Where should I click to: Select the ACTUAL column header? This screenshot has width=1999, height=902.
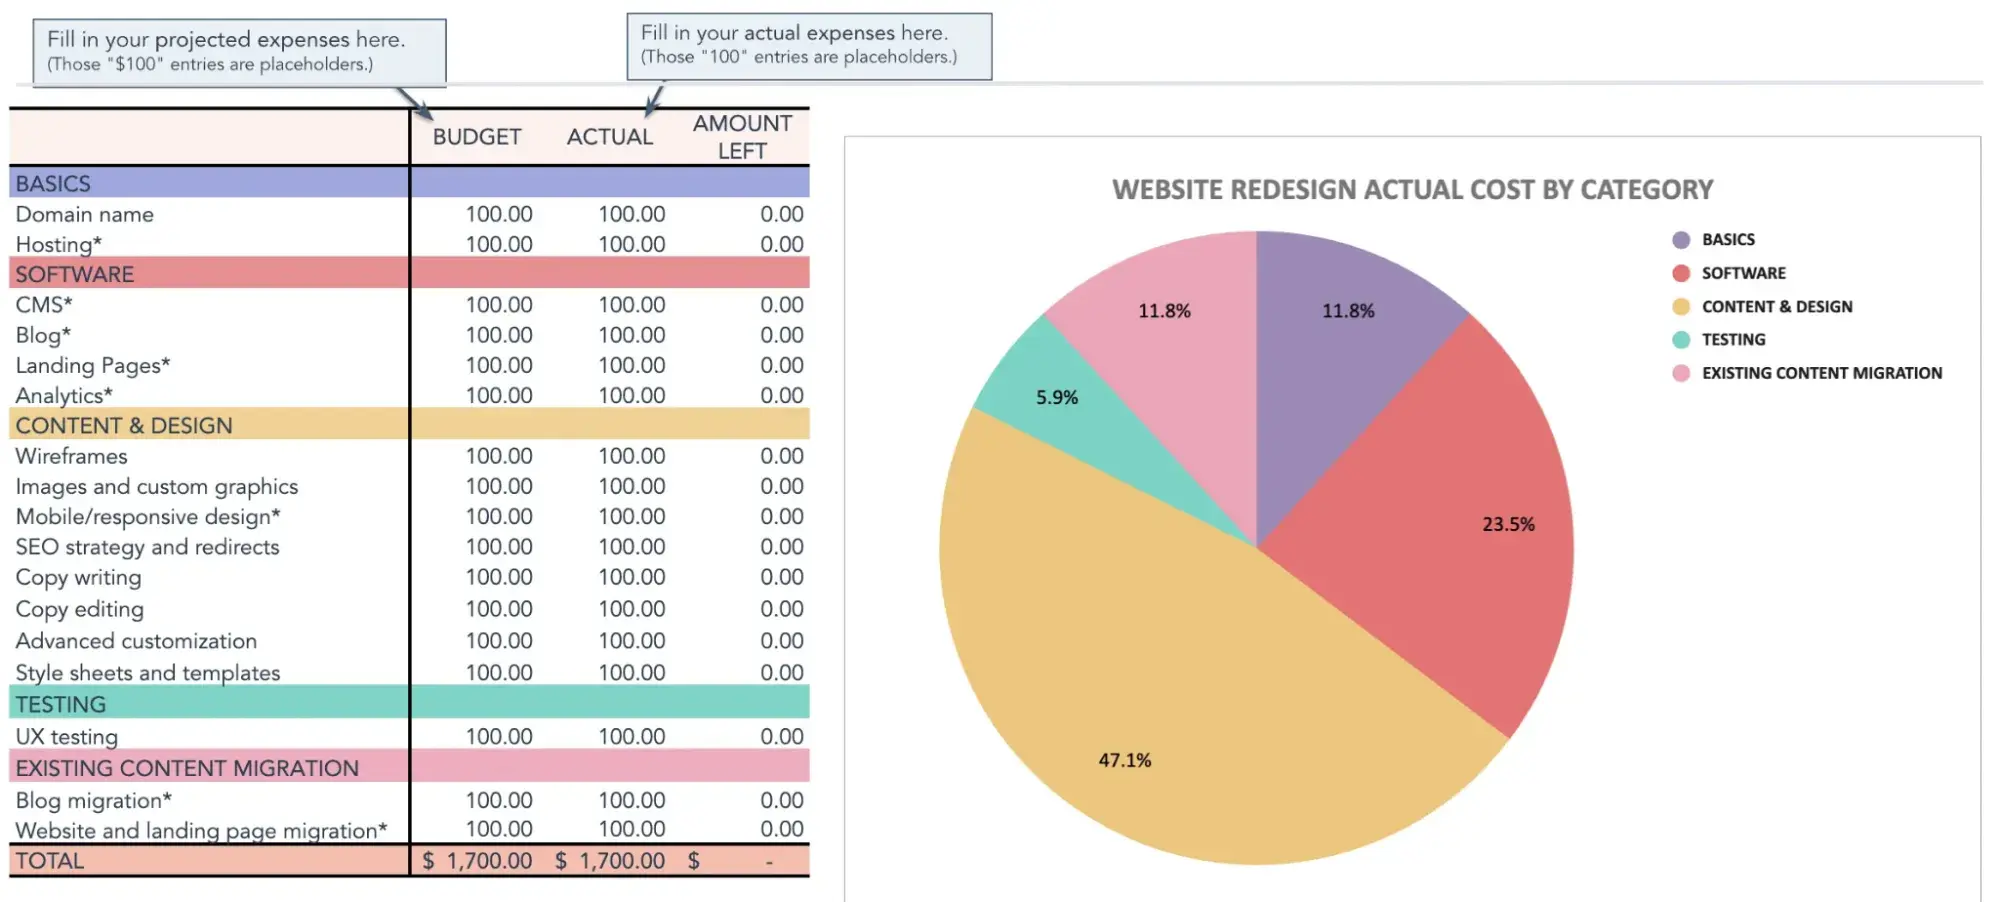[609, 137]
